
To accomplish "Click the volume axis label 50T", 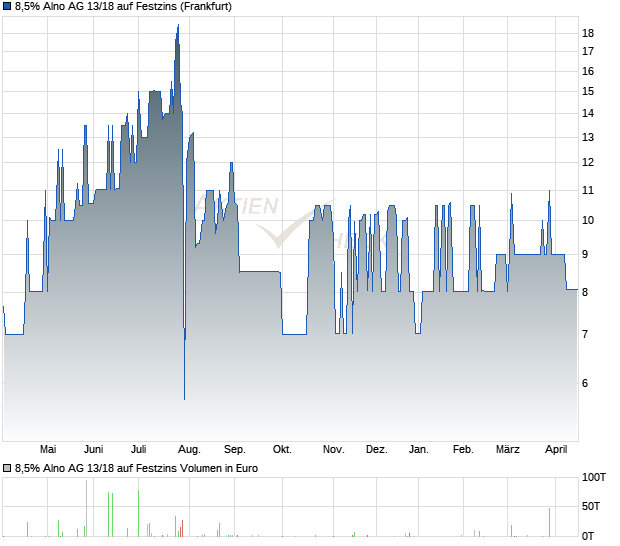I will (x=591, y=506).
